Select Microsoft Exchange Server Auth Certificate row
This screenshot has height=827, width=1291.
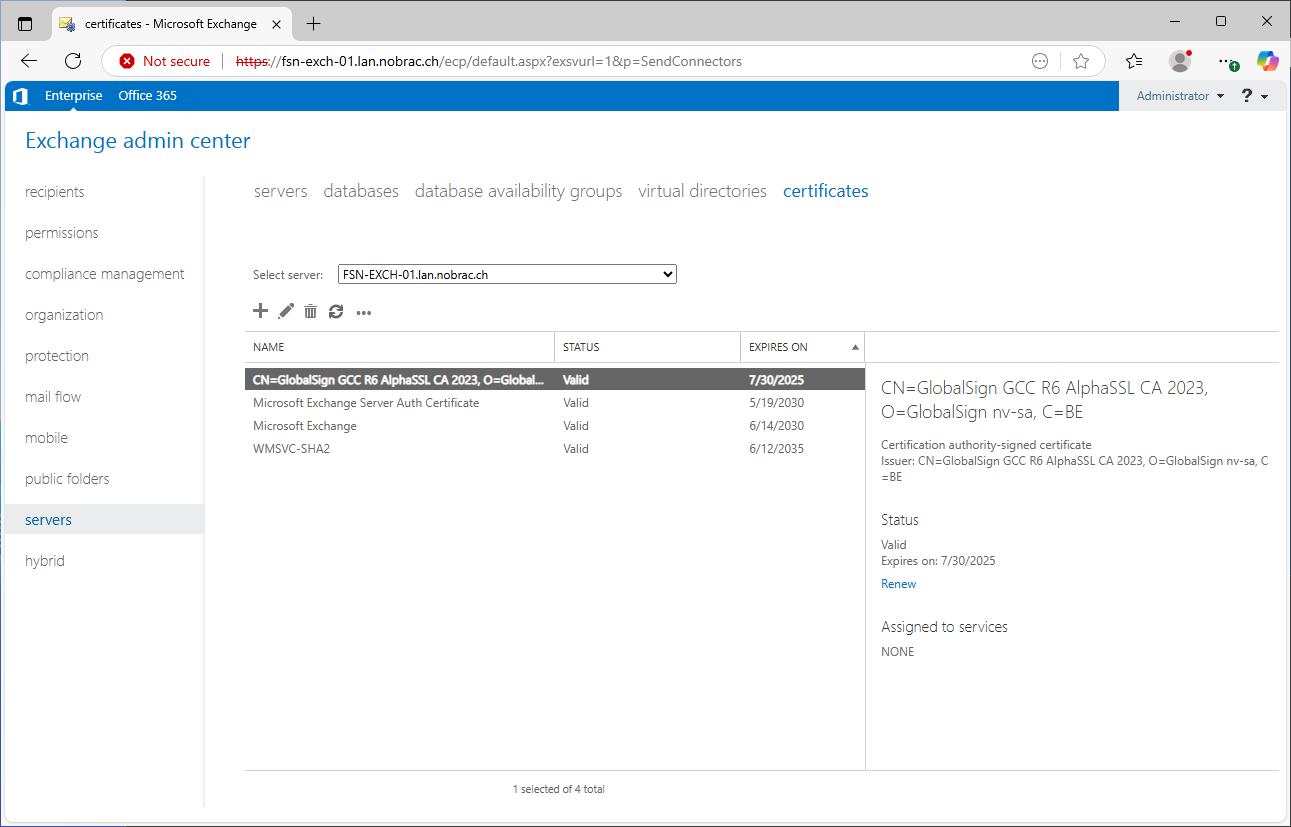coord(555,403)
